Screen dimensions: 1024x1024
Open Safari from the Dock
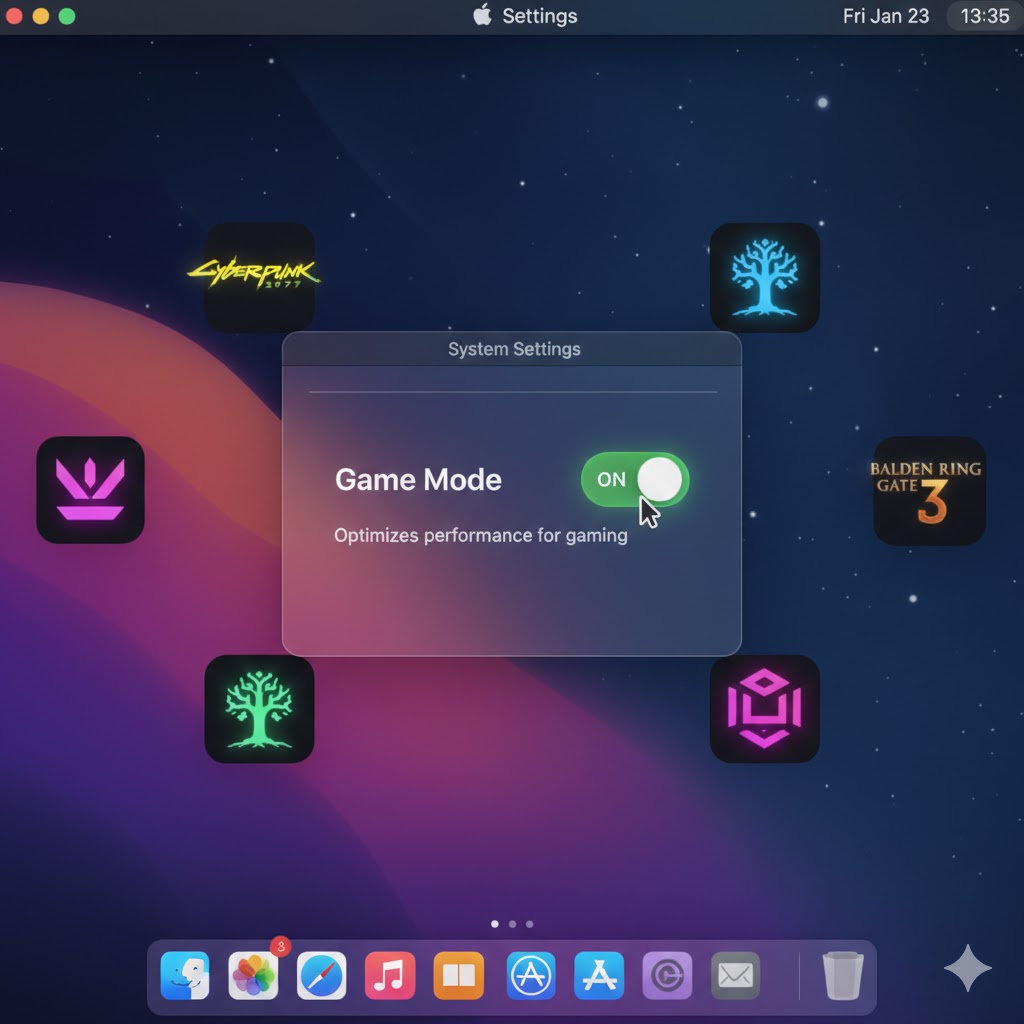pos(322,975)
